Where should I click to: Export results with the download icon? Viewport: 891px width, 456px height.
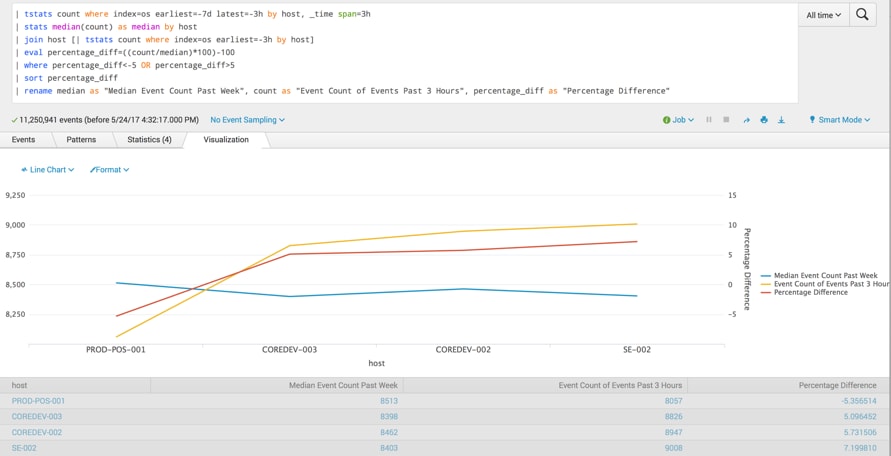coord(781,120)
